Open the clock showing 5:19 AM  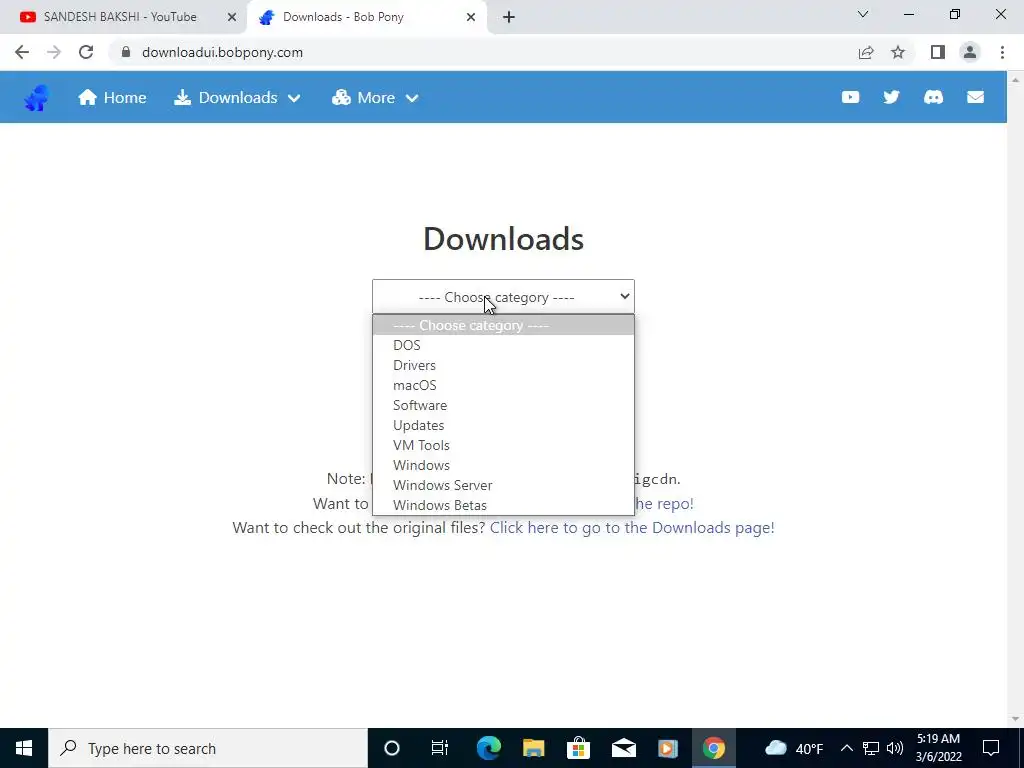click(x=939, y=748)
